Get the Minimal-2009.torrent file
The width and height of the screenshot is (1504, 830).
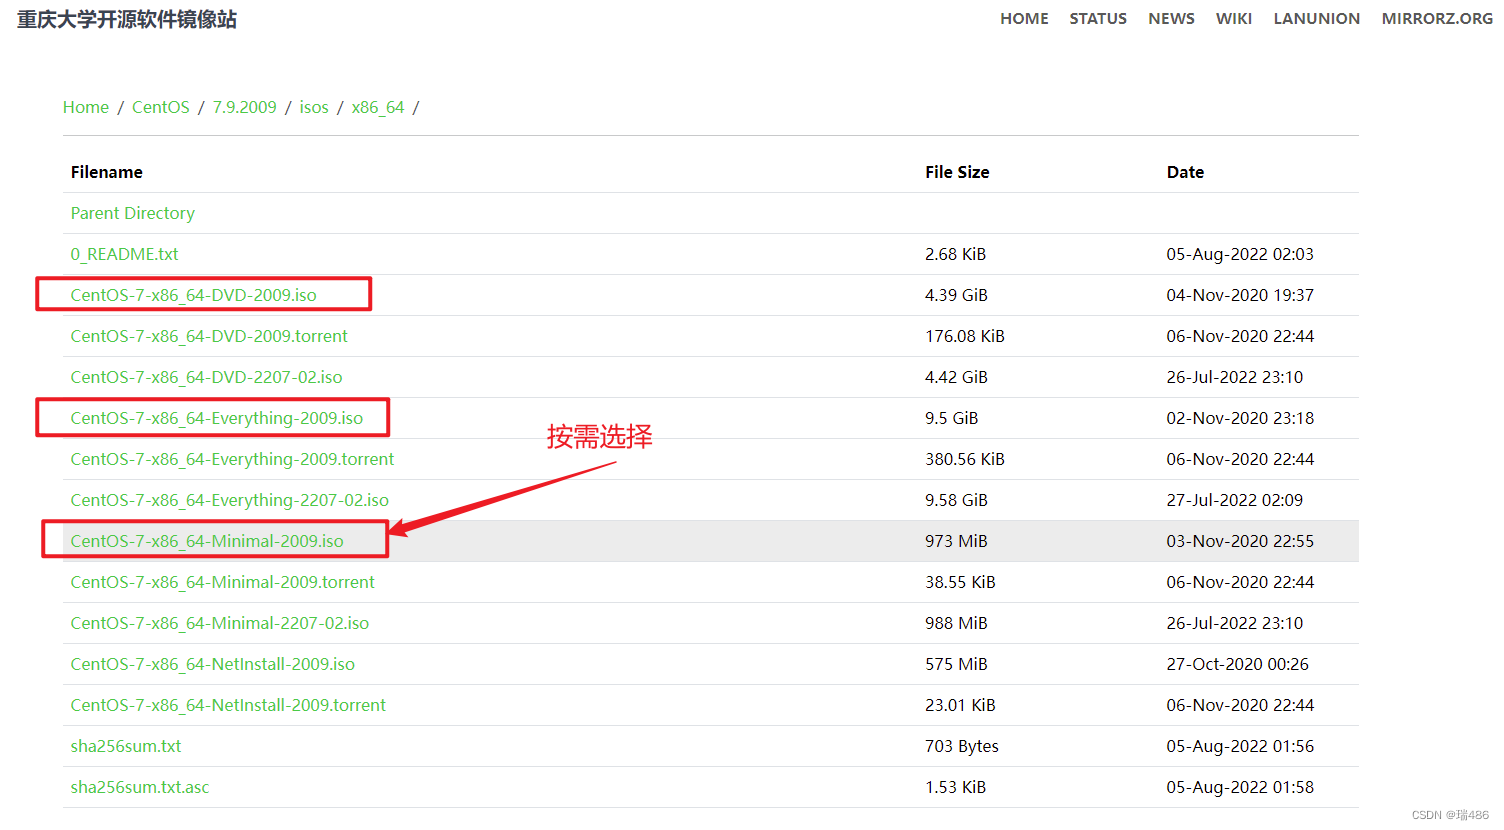223,582
